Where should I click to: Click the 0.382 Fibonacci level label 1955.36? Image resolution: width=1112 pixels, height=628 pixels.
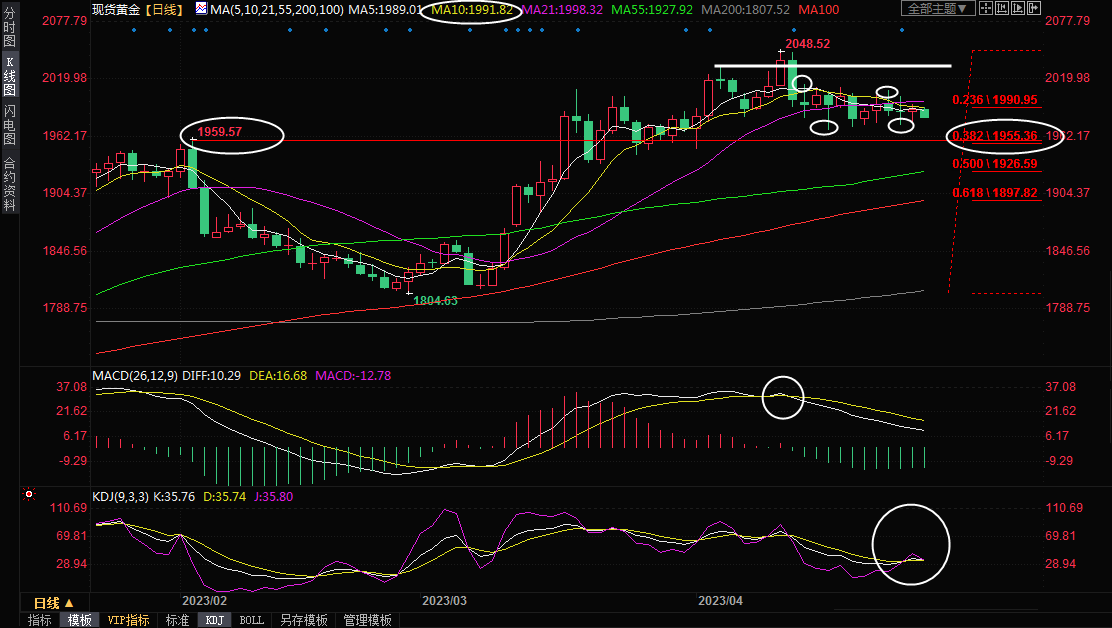pyautogui.click(x=995, y=135)
